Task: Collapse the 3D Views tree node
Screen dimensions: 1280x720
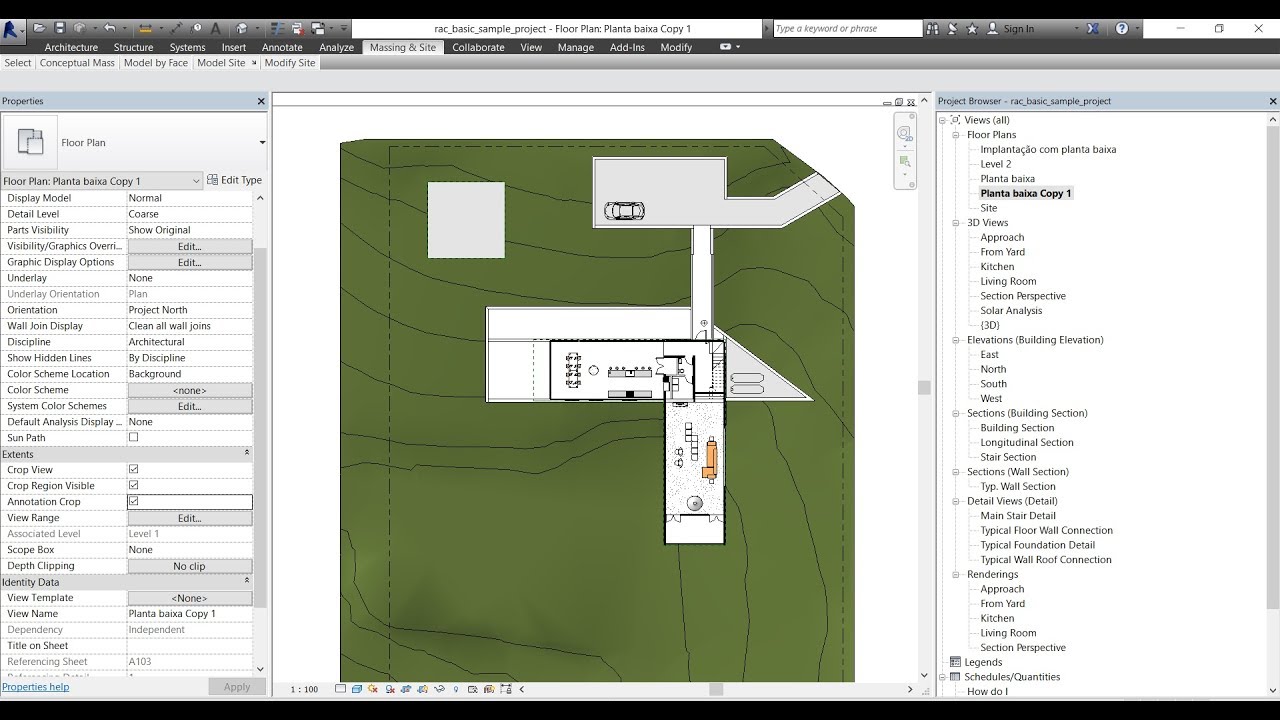Action: pos(956,222)
